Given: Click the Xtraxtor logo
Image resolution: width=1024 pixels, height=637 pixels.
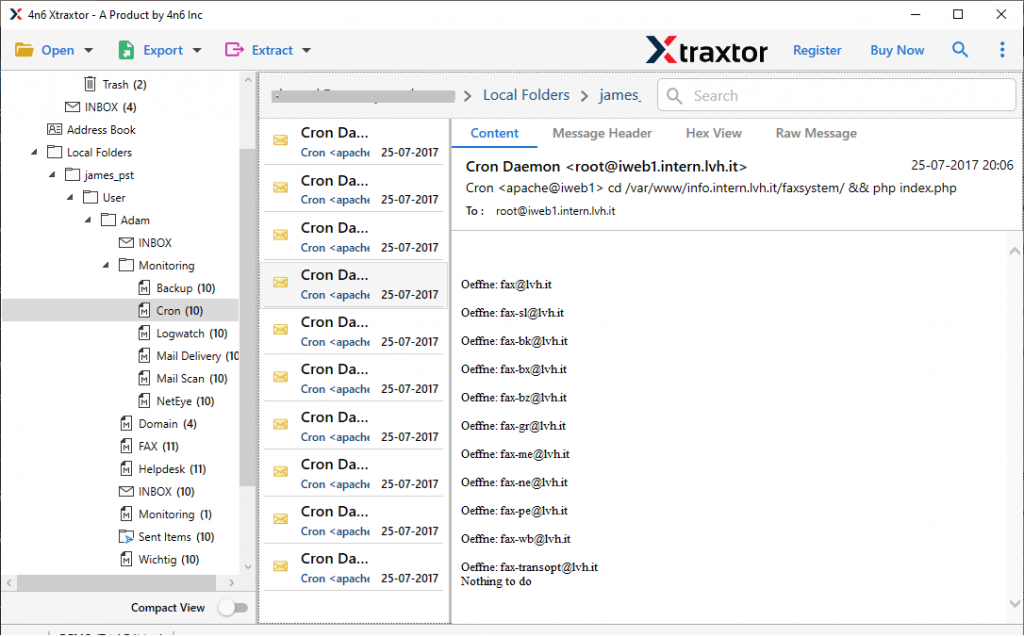Looking at the screenshot, I should (x=707, y=49).
